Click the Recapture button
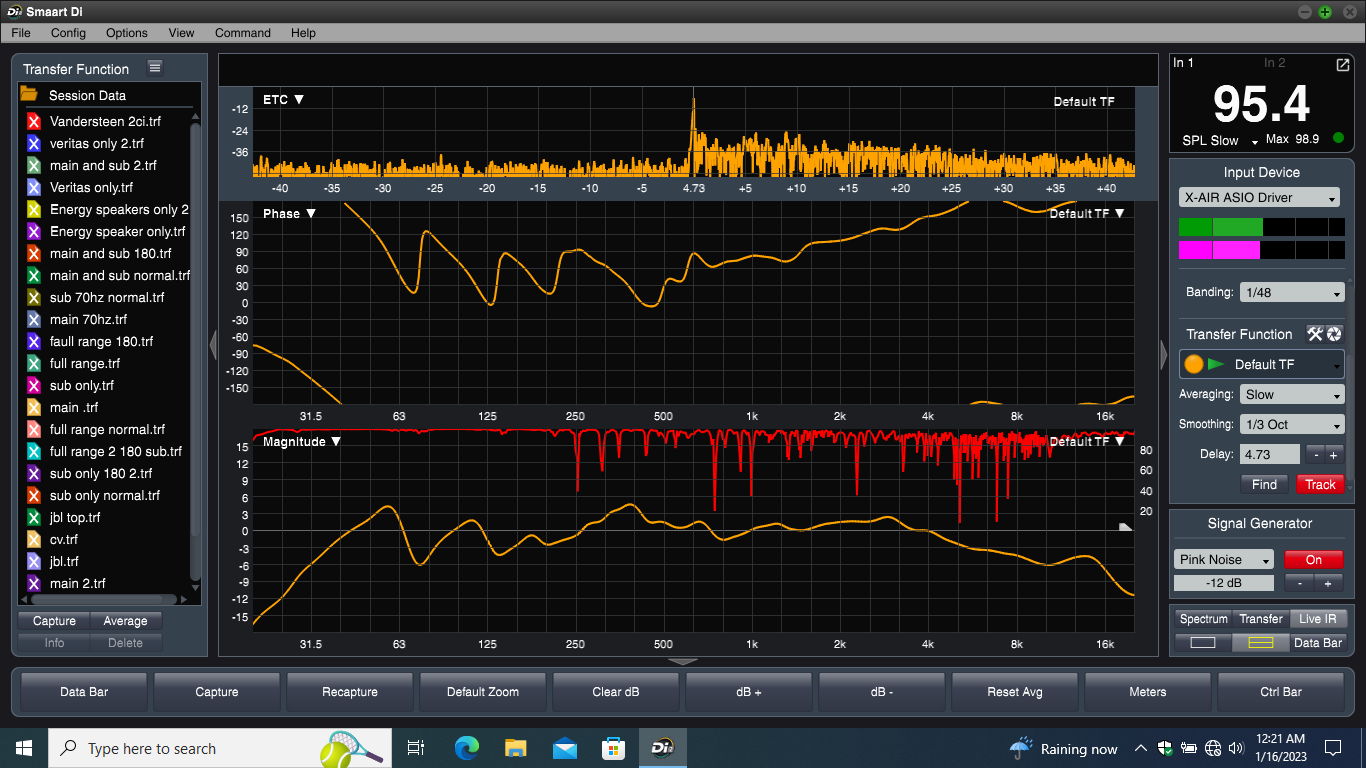1366x768 pixels. (350, 691)
